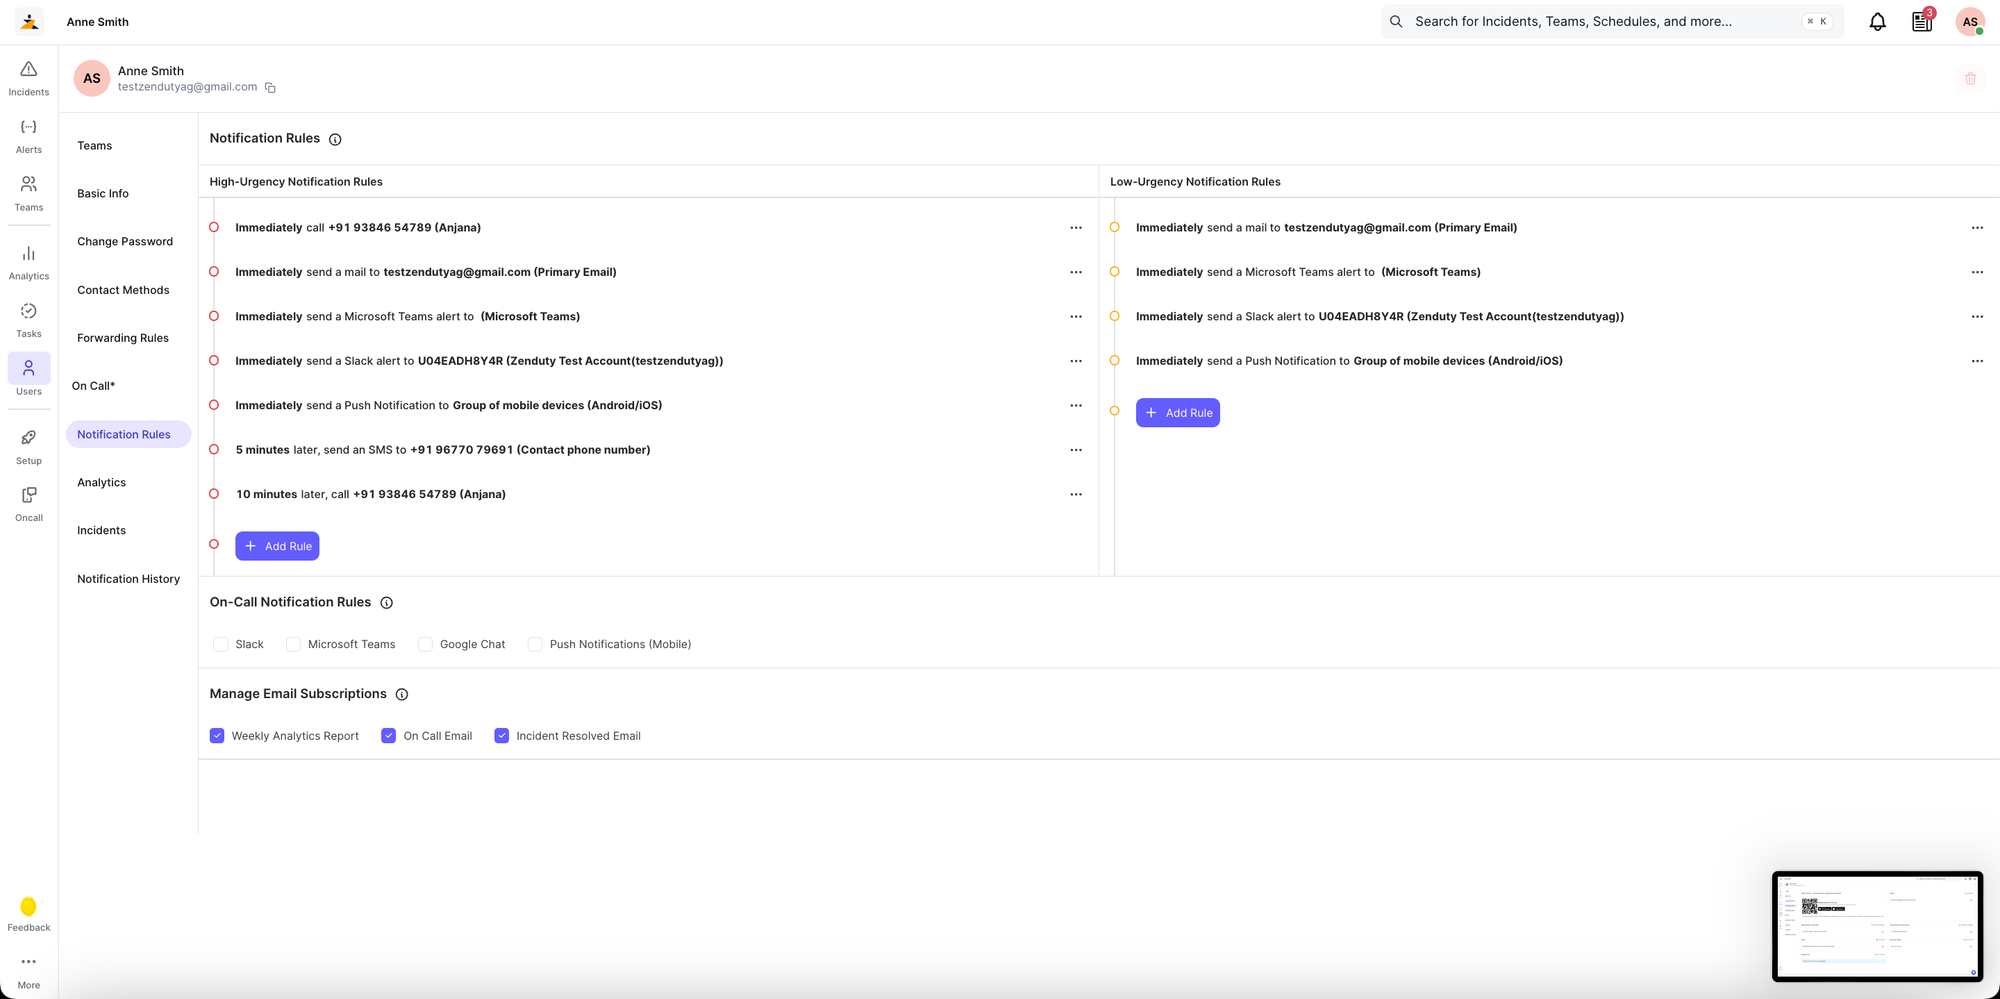Click testzendutyag@gmail.com header email text
This screenshot has height=999, width=2000.
click(188, 87)
